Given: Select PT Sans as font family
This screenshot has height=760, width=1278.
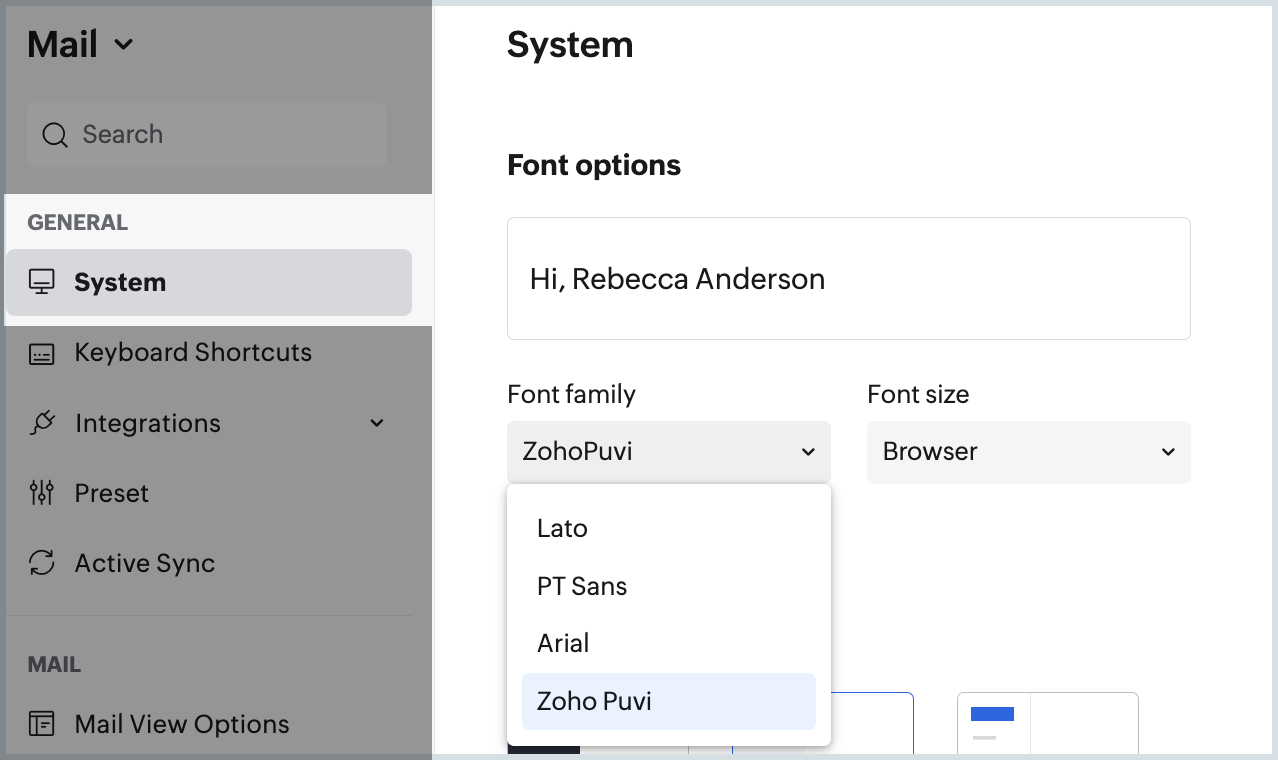Looking at the screenshot, I should 582,586.
